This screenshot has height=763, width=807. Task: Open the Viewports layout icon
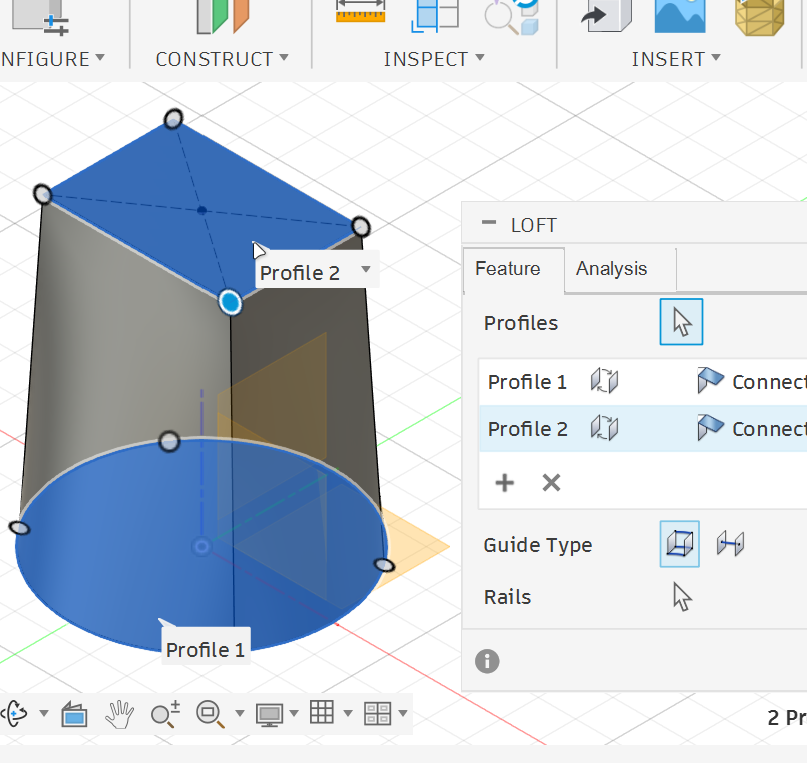point(377,714)
